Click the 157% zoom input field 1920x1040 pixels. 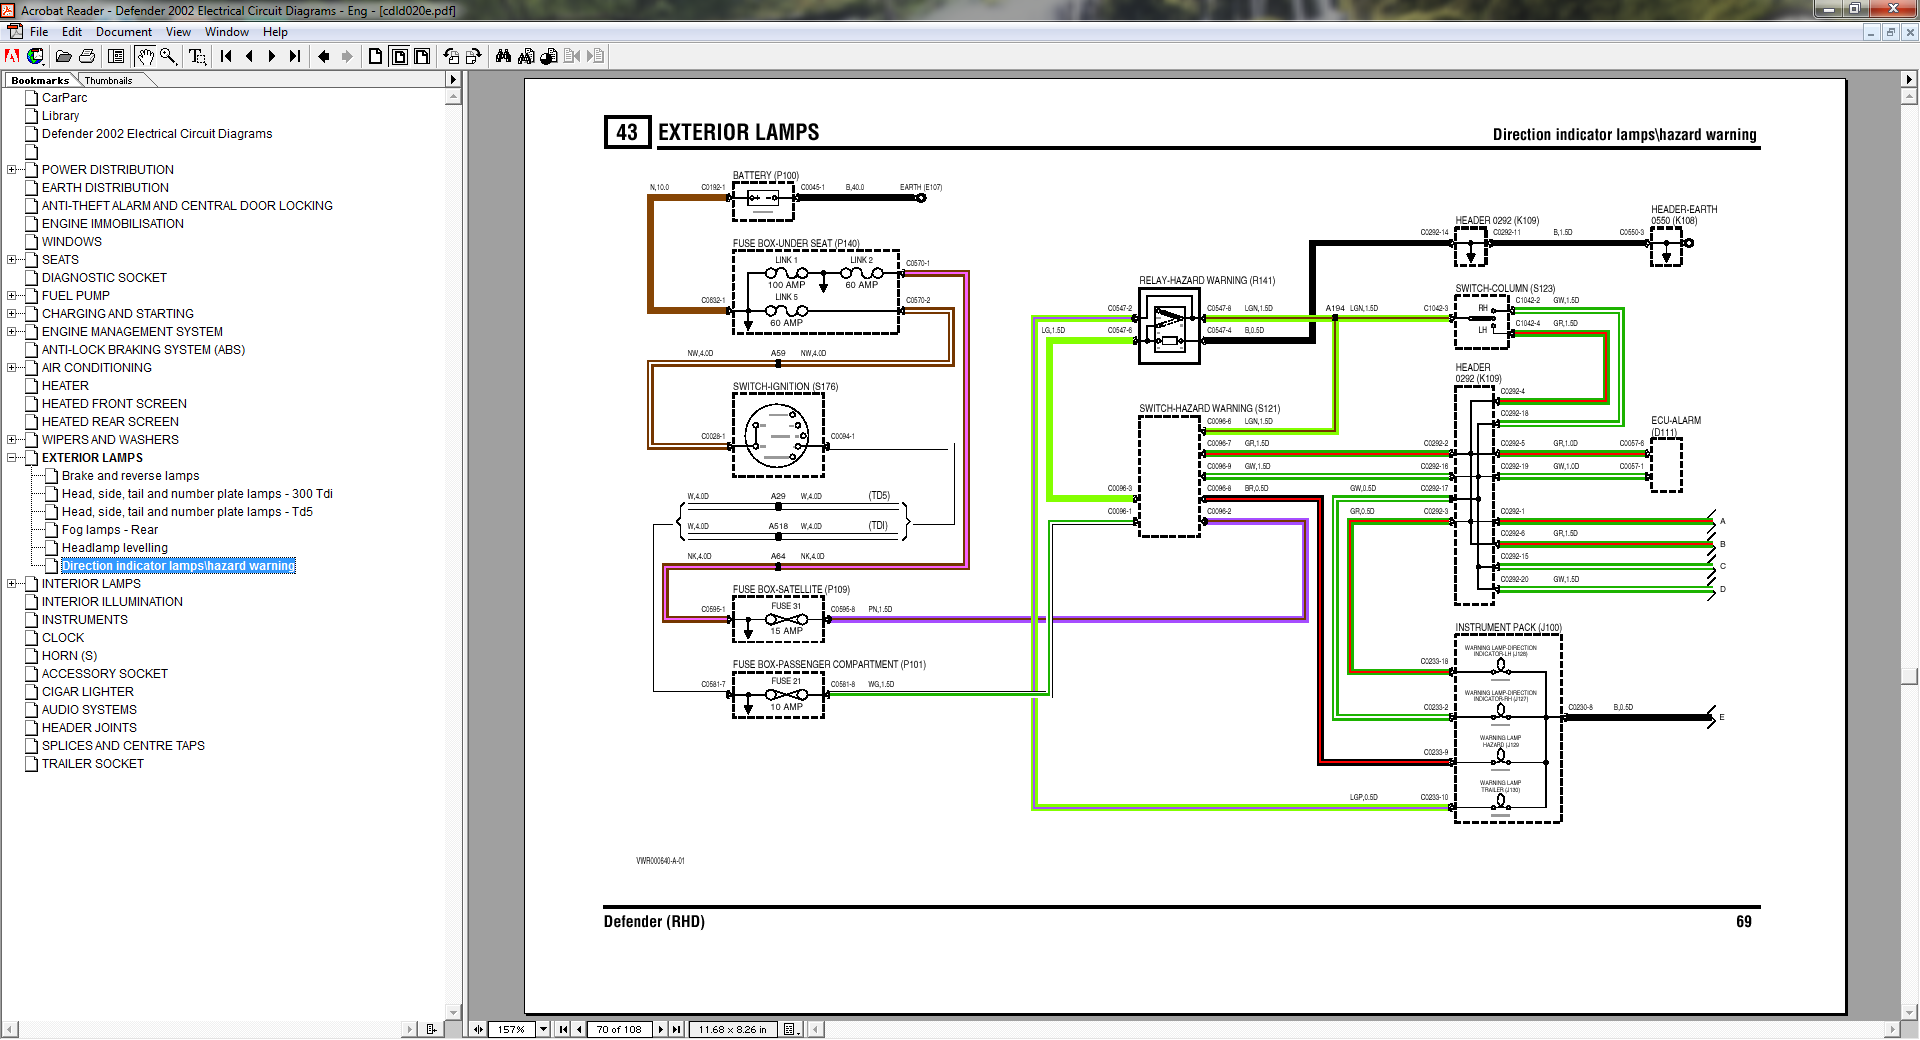pyautogui.click(x=511, y=1029)
